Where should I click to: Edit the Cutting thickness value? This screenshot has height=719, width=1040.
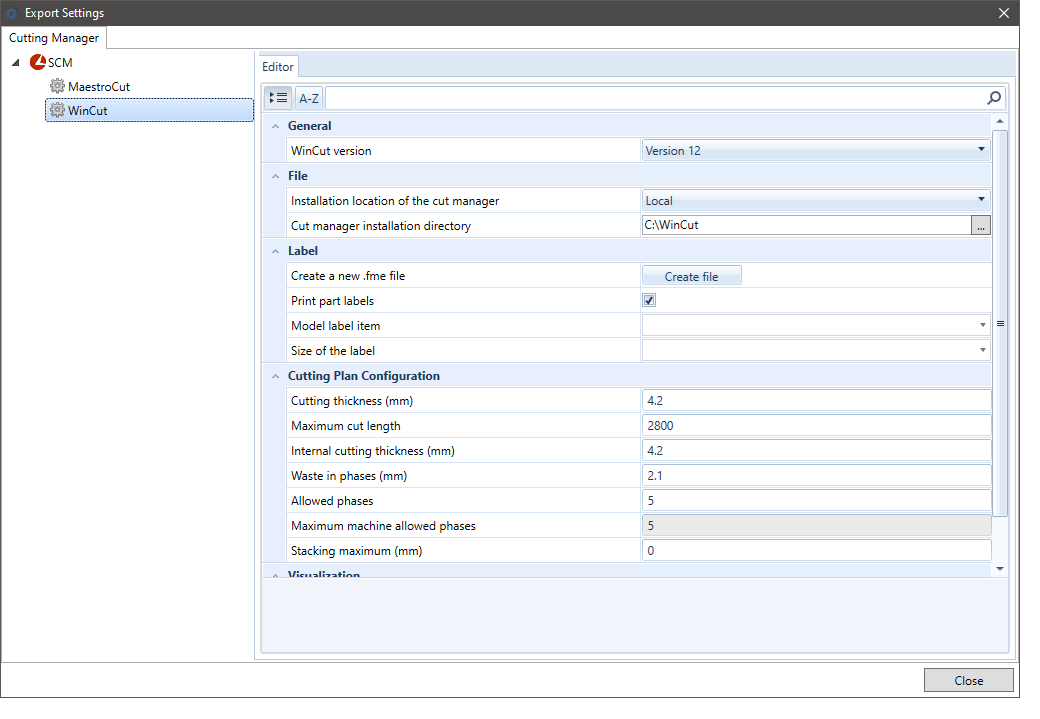click(x=816, y=401)
